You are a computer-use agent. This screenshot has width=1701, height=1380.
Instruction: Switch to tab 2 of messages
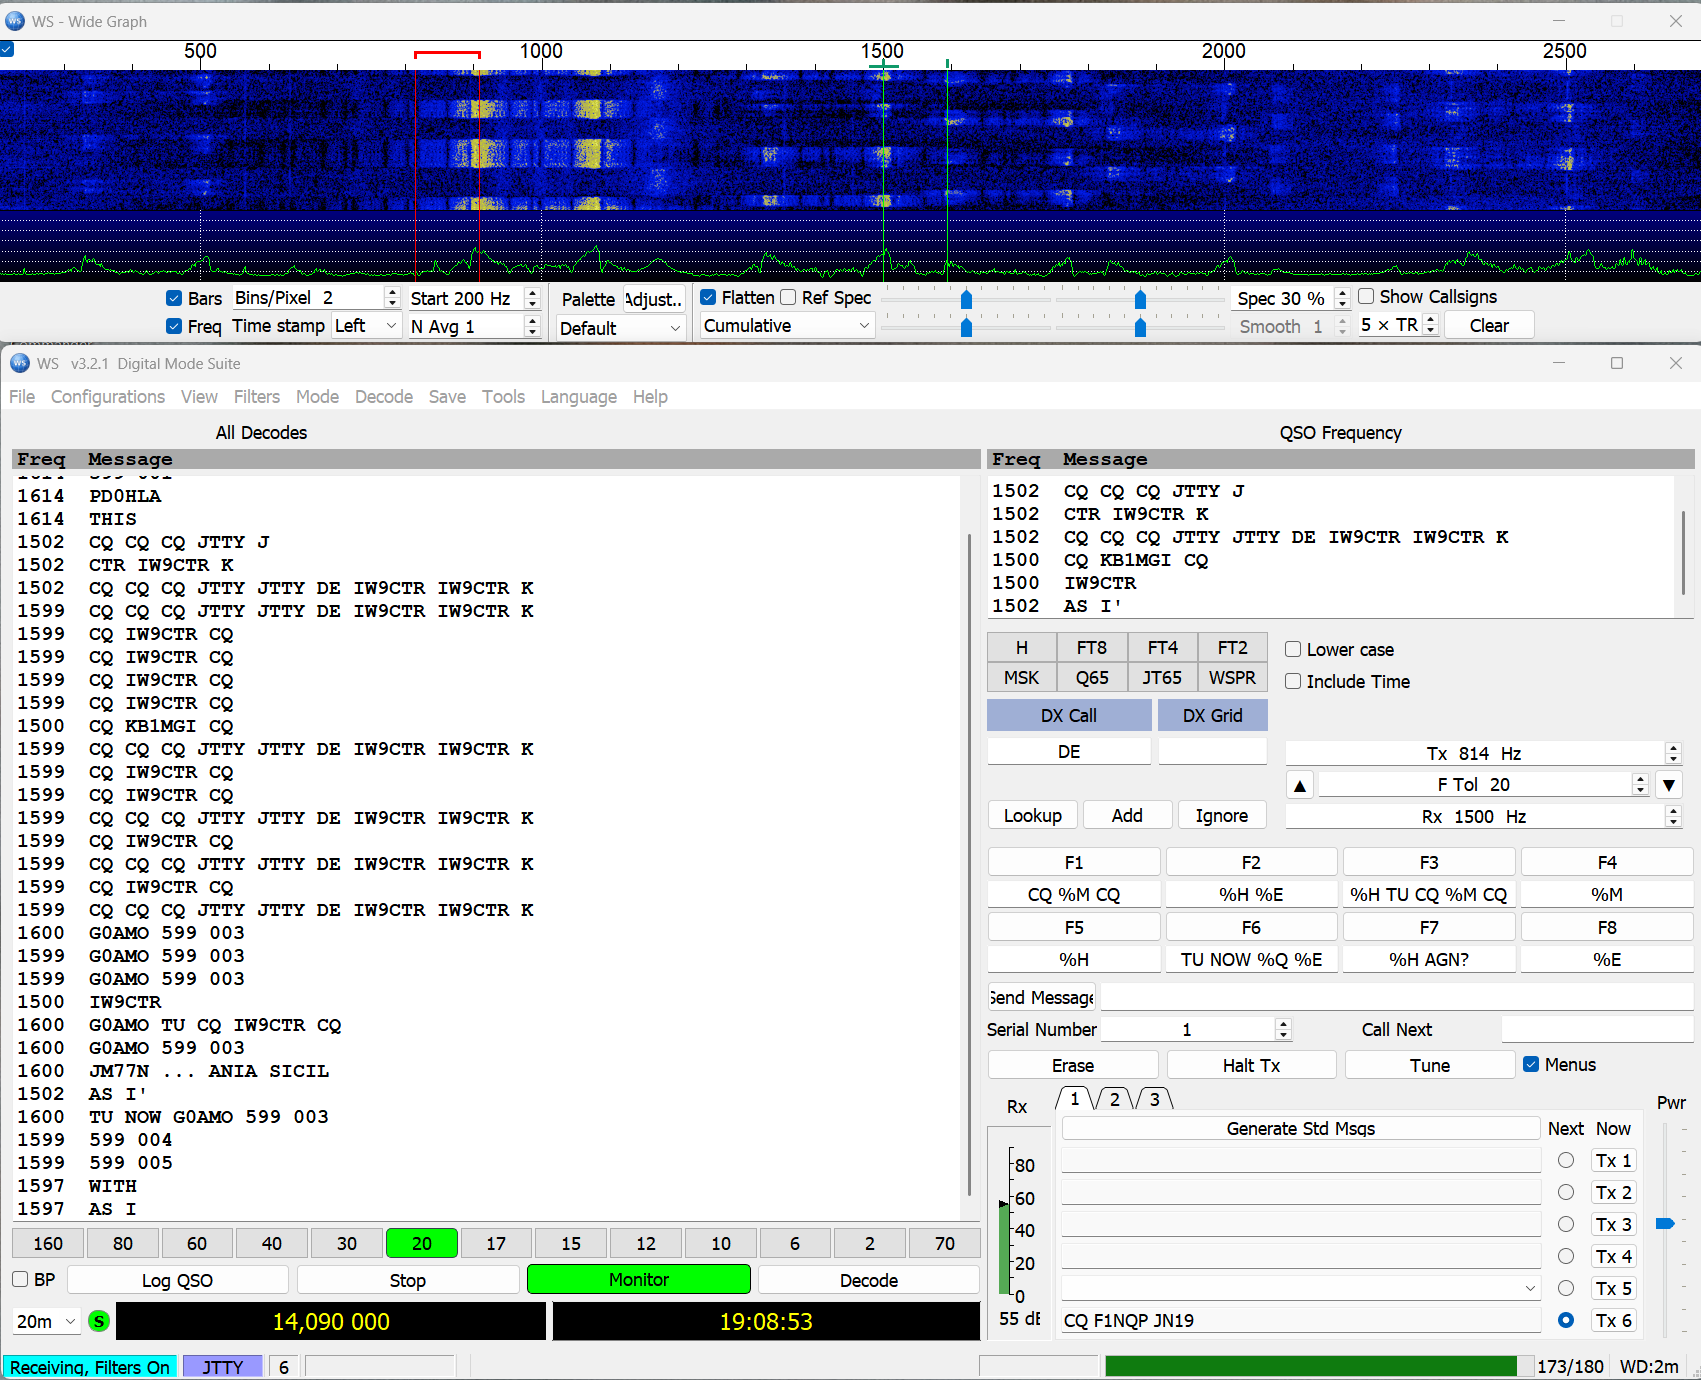(1114, 1099)
